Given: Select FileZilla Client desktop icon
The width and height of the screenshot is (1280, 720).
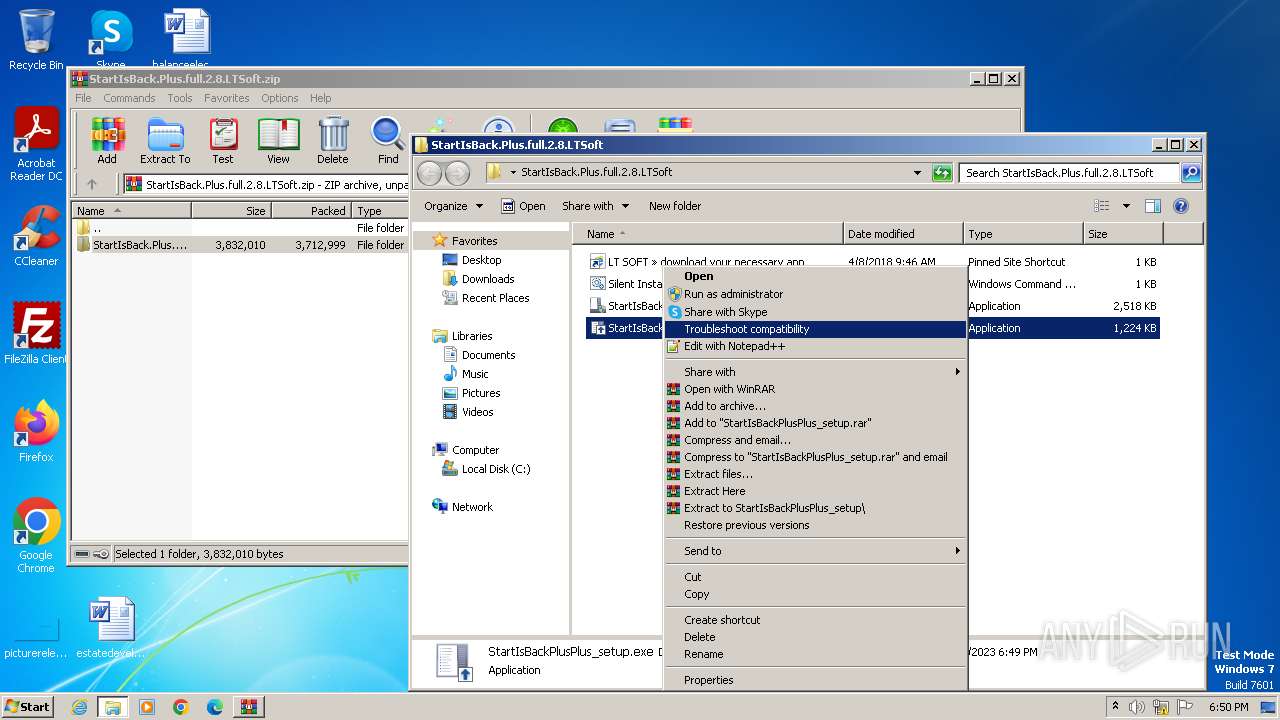Looking at the screenshot, I should tap(36, 333).
